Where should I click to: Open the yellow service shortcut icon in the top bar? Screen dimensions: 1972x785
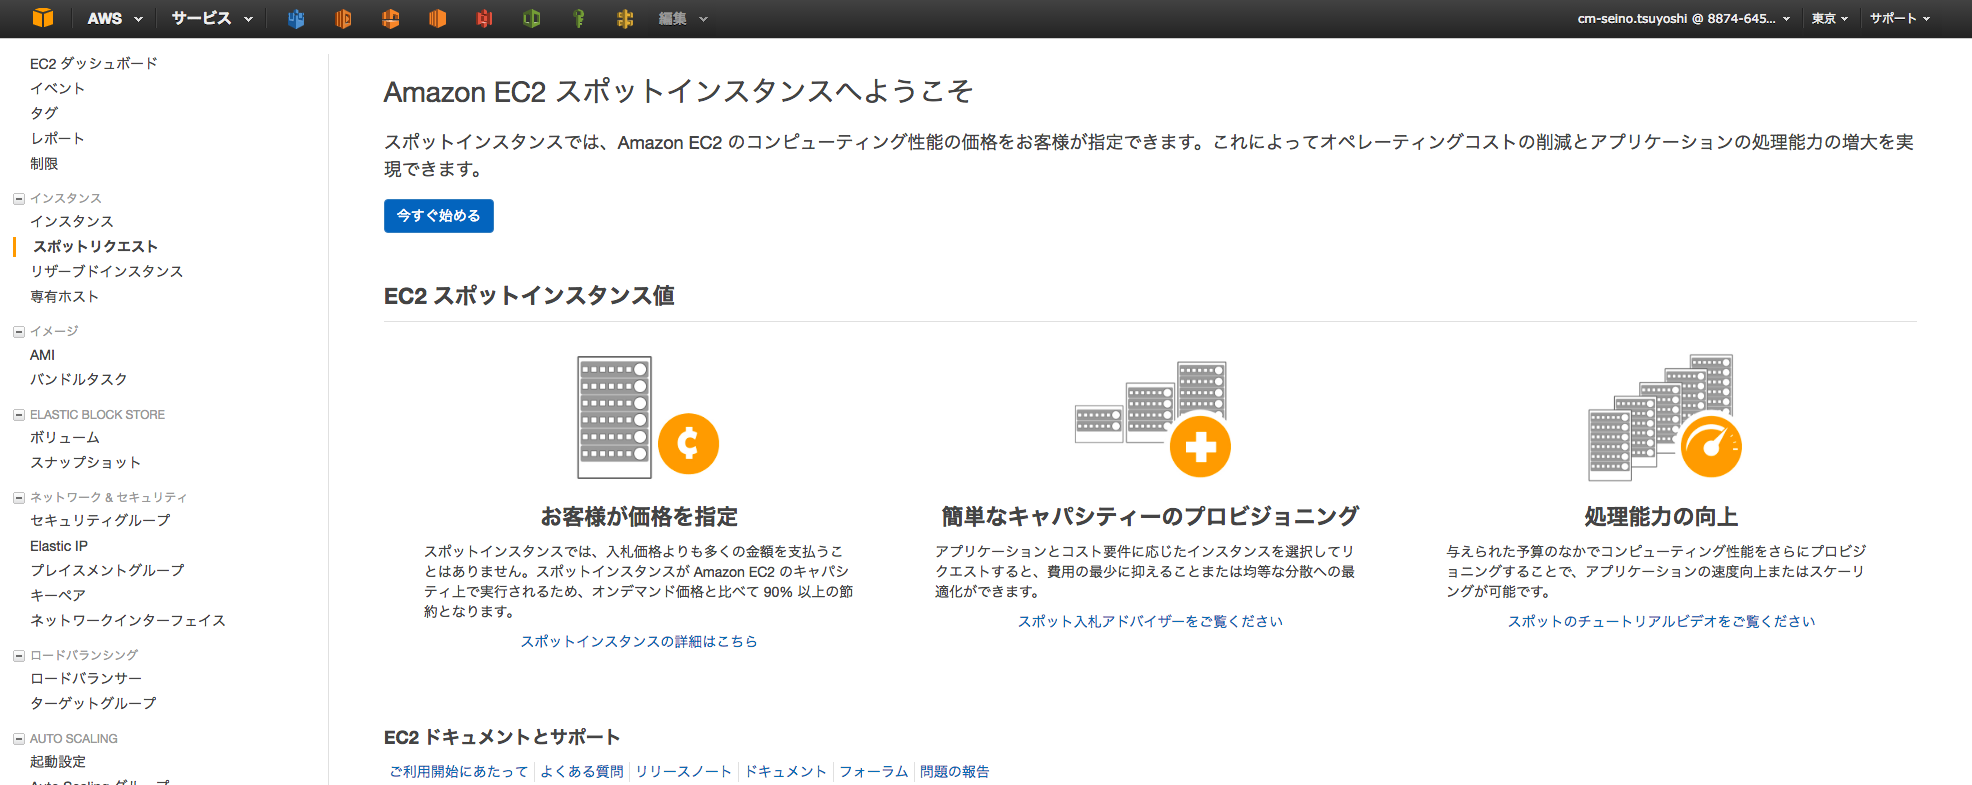[x=625, y=18]
